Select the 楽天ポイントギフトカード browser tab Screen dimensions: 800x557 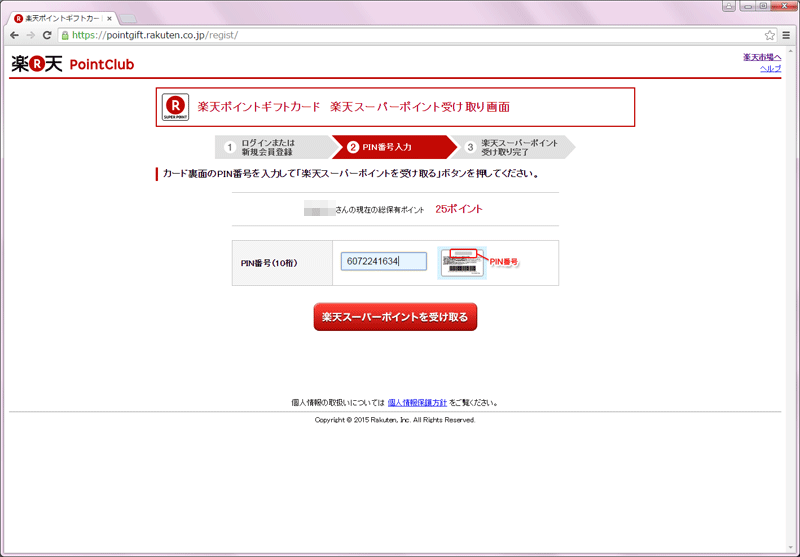click(x=64, y=18)
